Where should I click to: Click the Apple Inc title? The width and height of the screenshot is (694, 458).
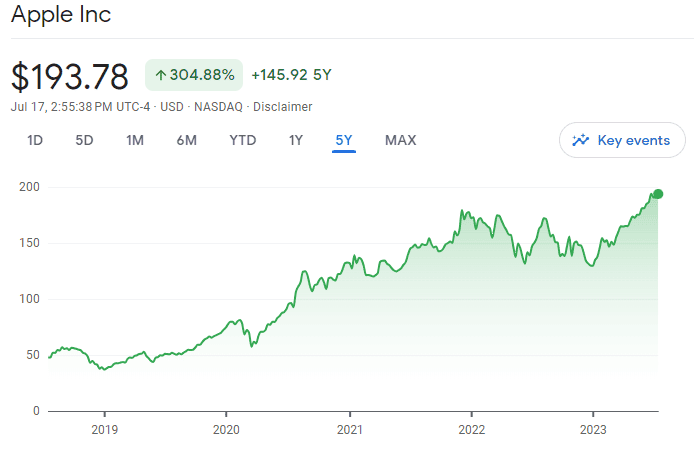(x=61, y=15)
